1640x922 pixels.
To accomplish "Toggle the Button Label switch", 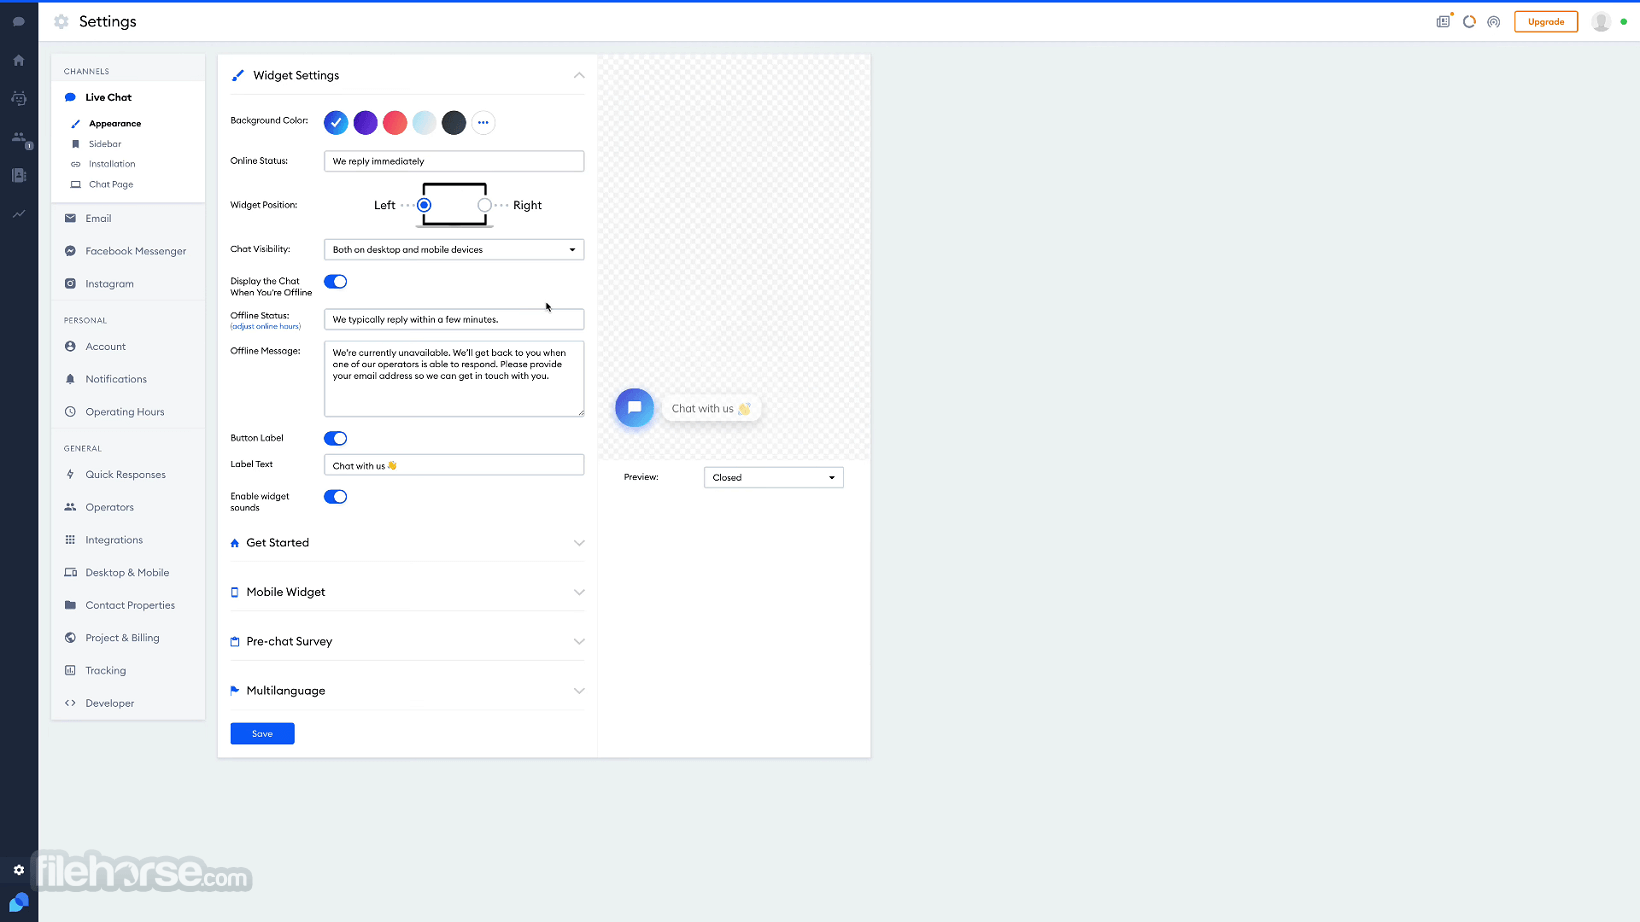I will click(x=336, y=438).
